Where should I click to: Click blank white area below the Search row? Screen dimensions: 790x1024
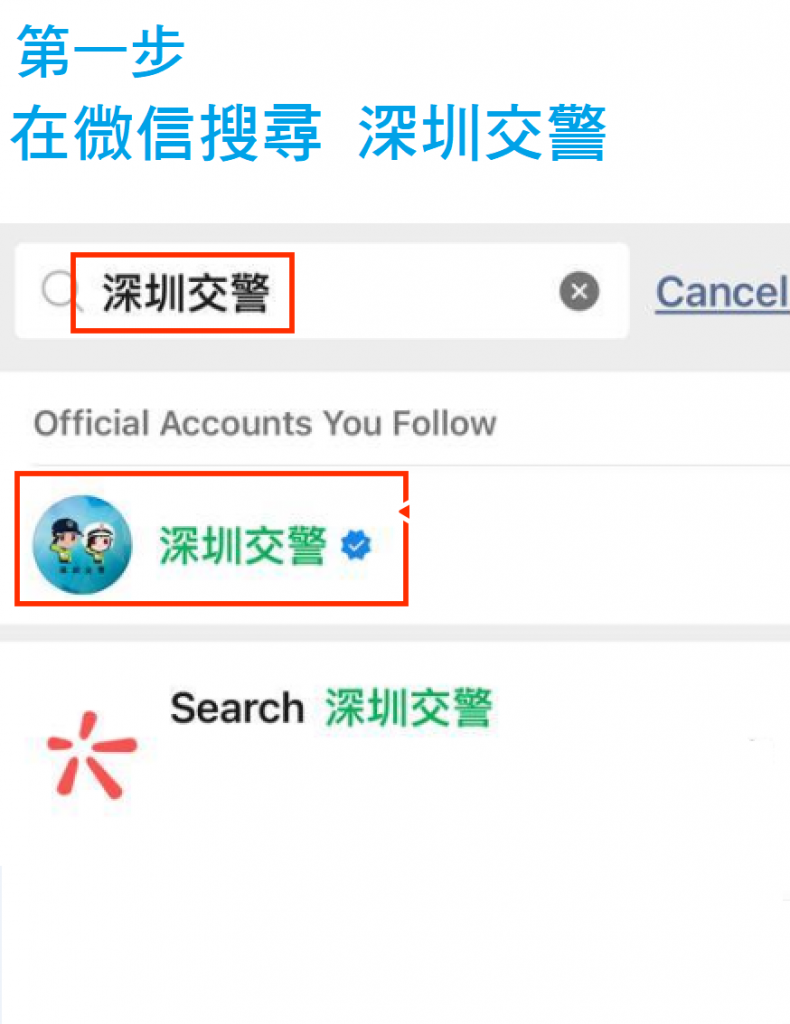click(395, 914)
